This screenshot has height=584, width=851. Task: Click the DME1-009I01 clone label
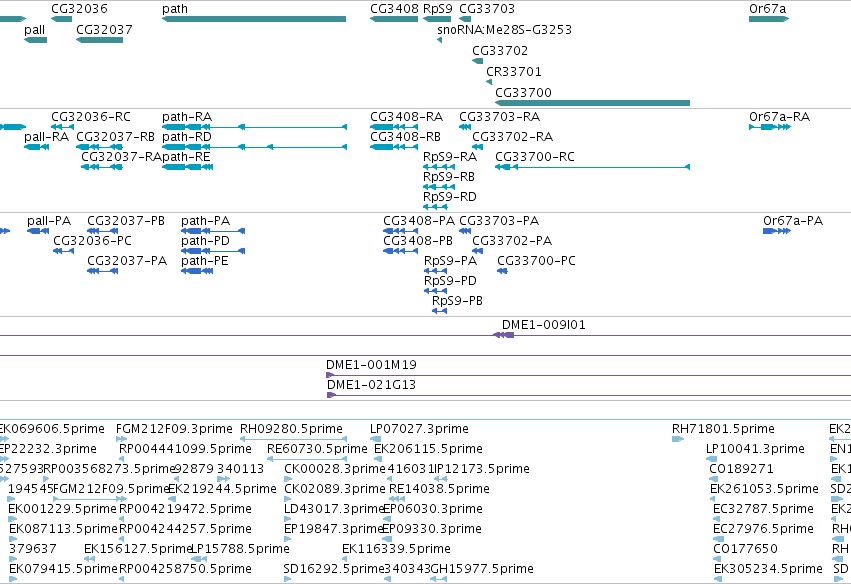pyautogui.click(x=543, y=325)
